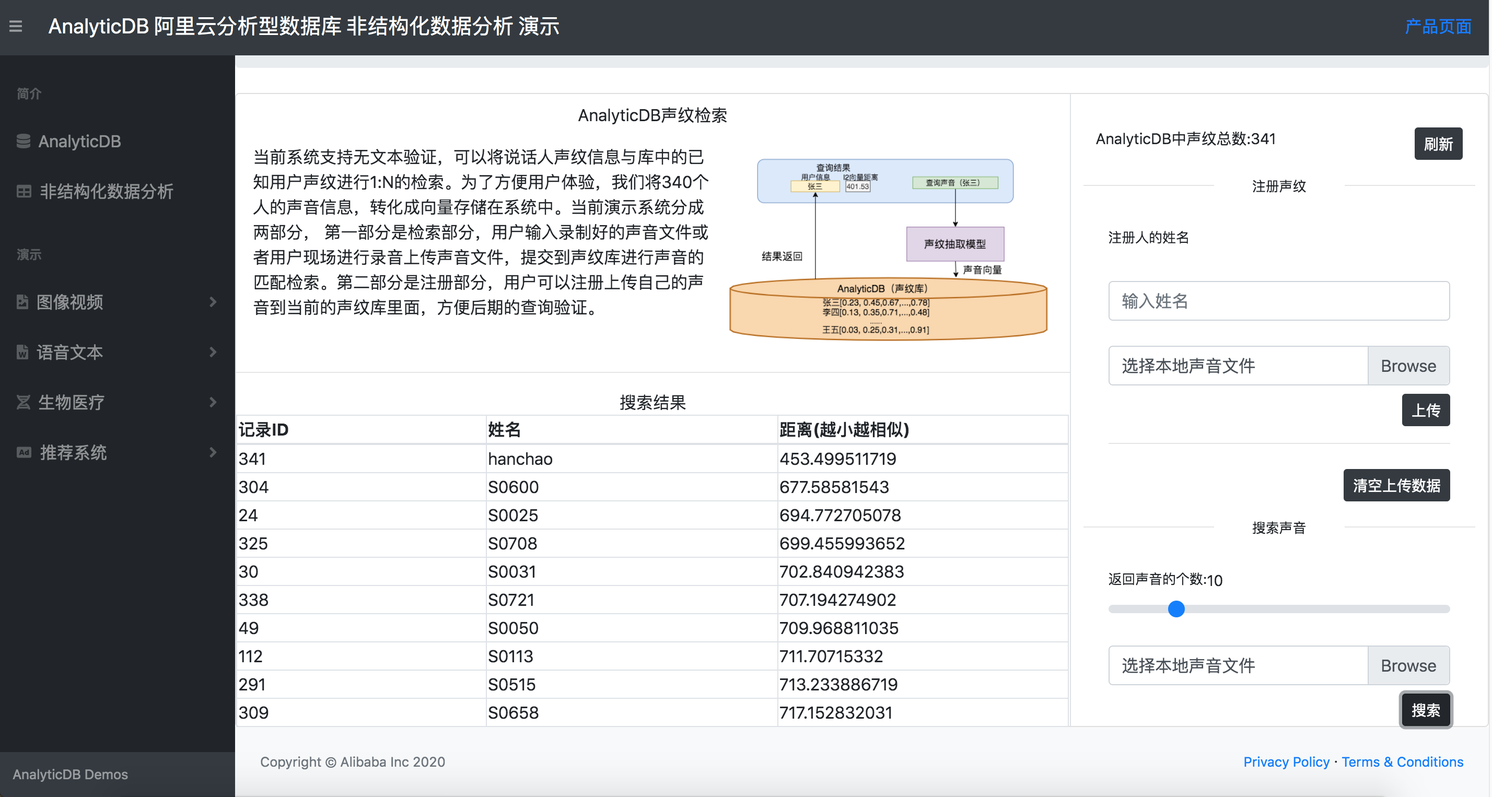This screenshot has height=797, width=1492.
Task: Expand the 推荐系统 chevron
Action: coord(213,452)
